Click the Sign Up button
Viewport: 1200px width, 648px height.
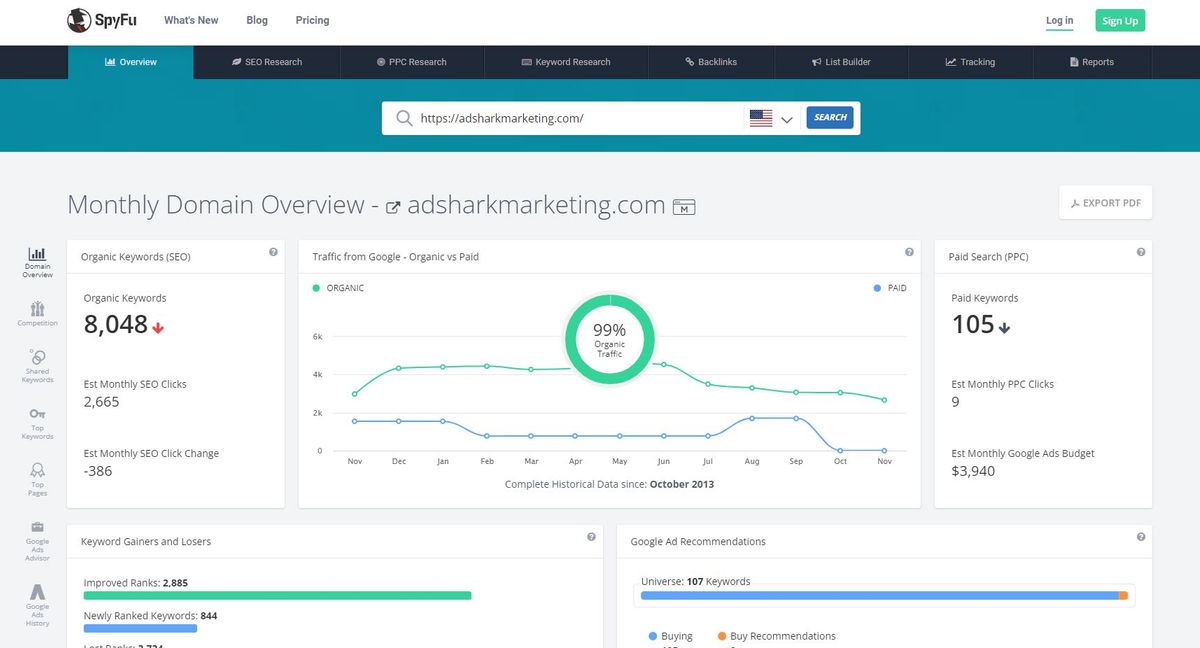[1119, 21]
